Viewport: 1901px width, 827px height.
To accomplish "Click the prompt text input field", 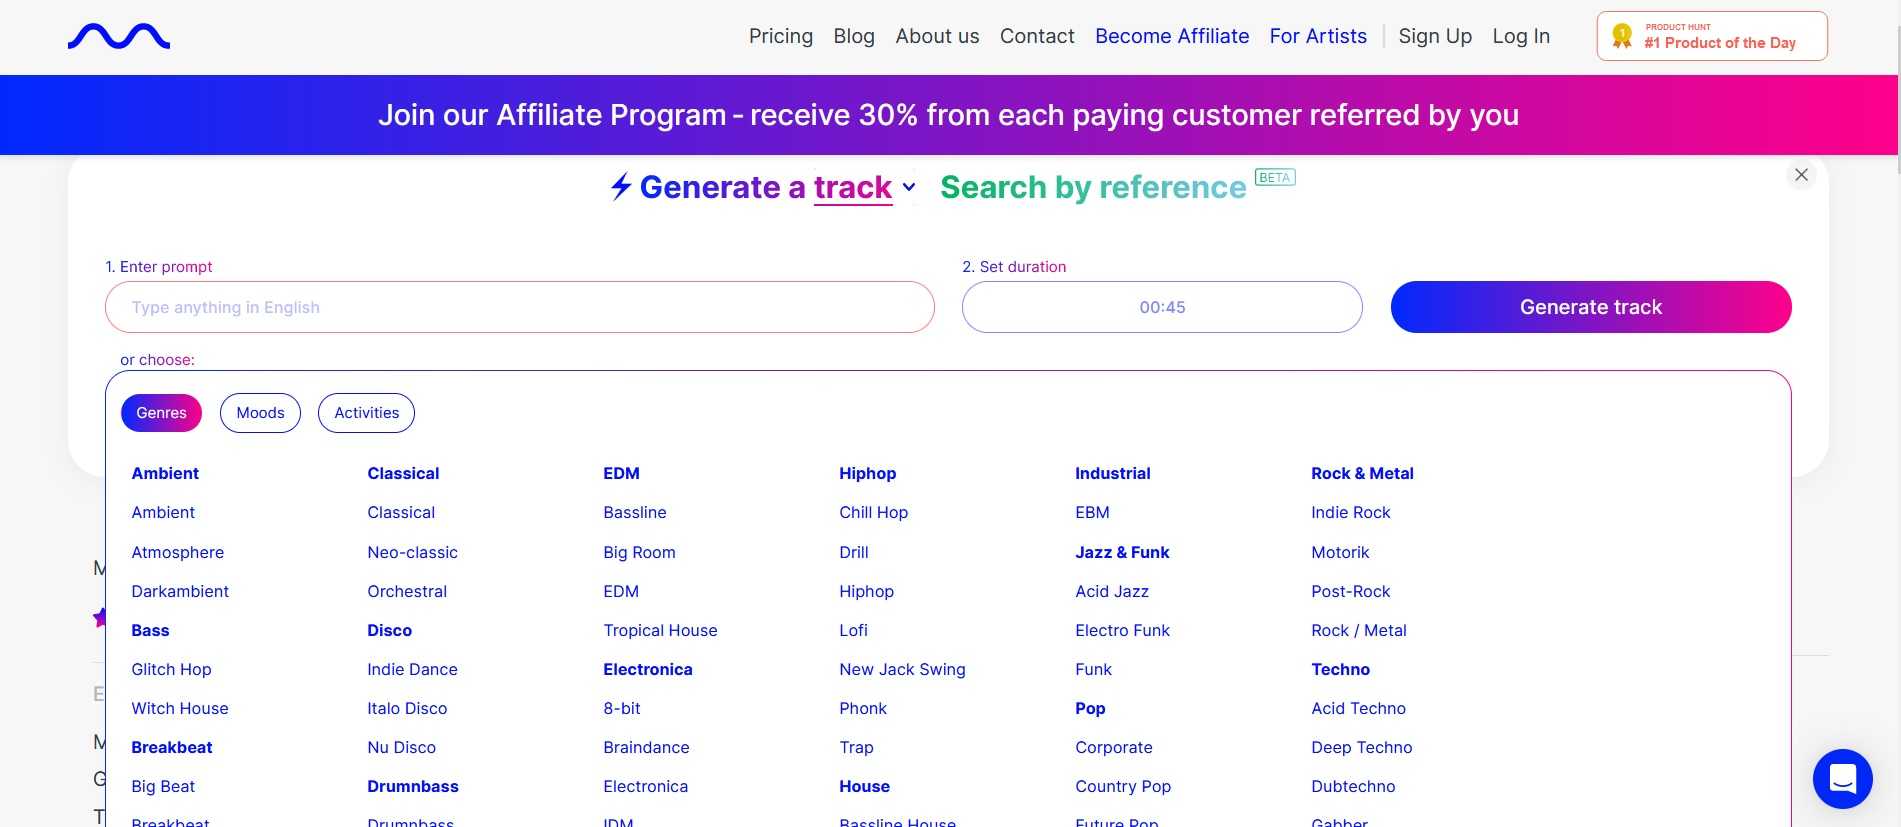I will click(x=520, y=307).
